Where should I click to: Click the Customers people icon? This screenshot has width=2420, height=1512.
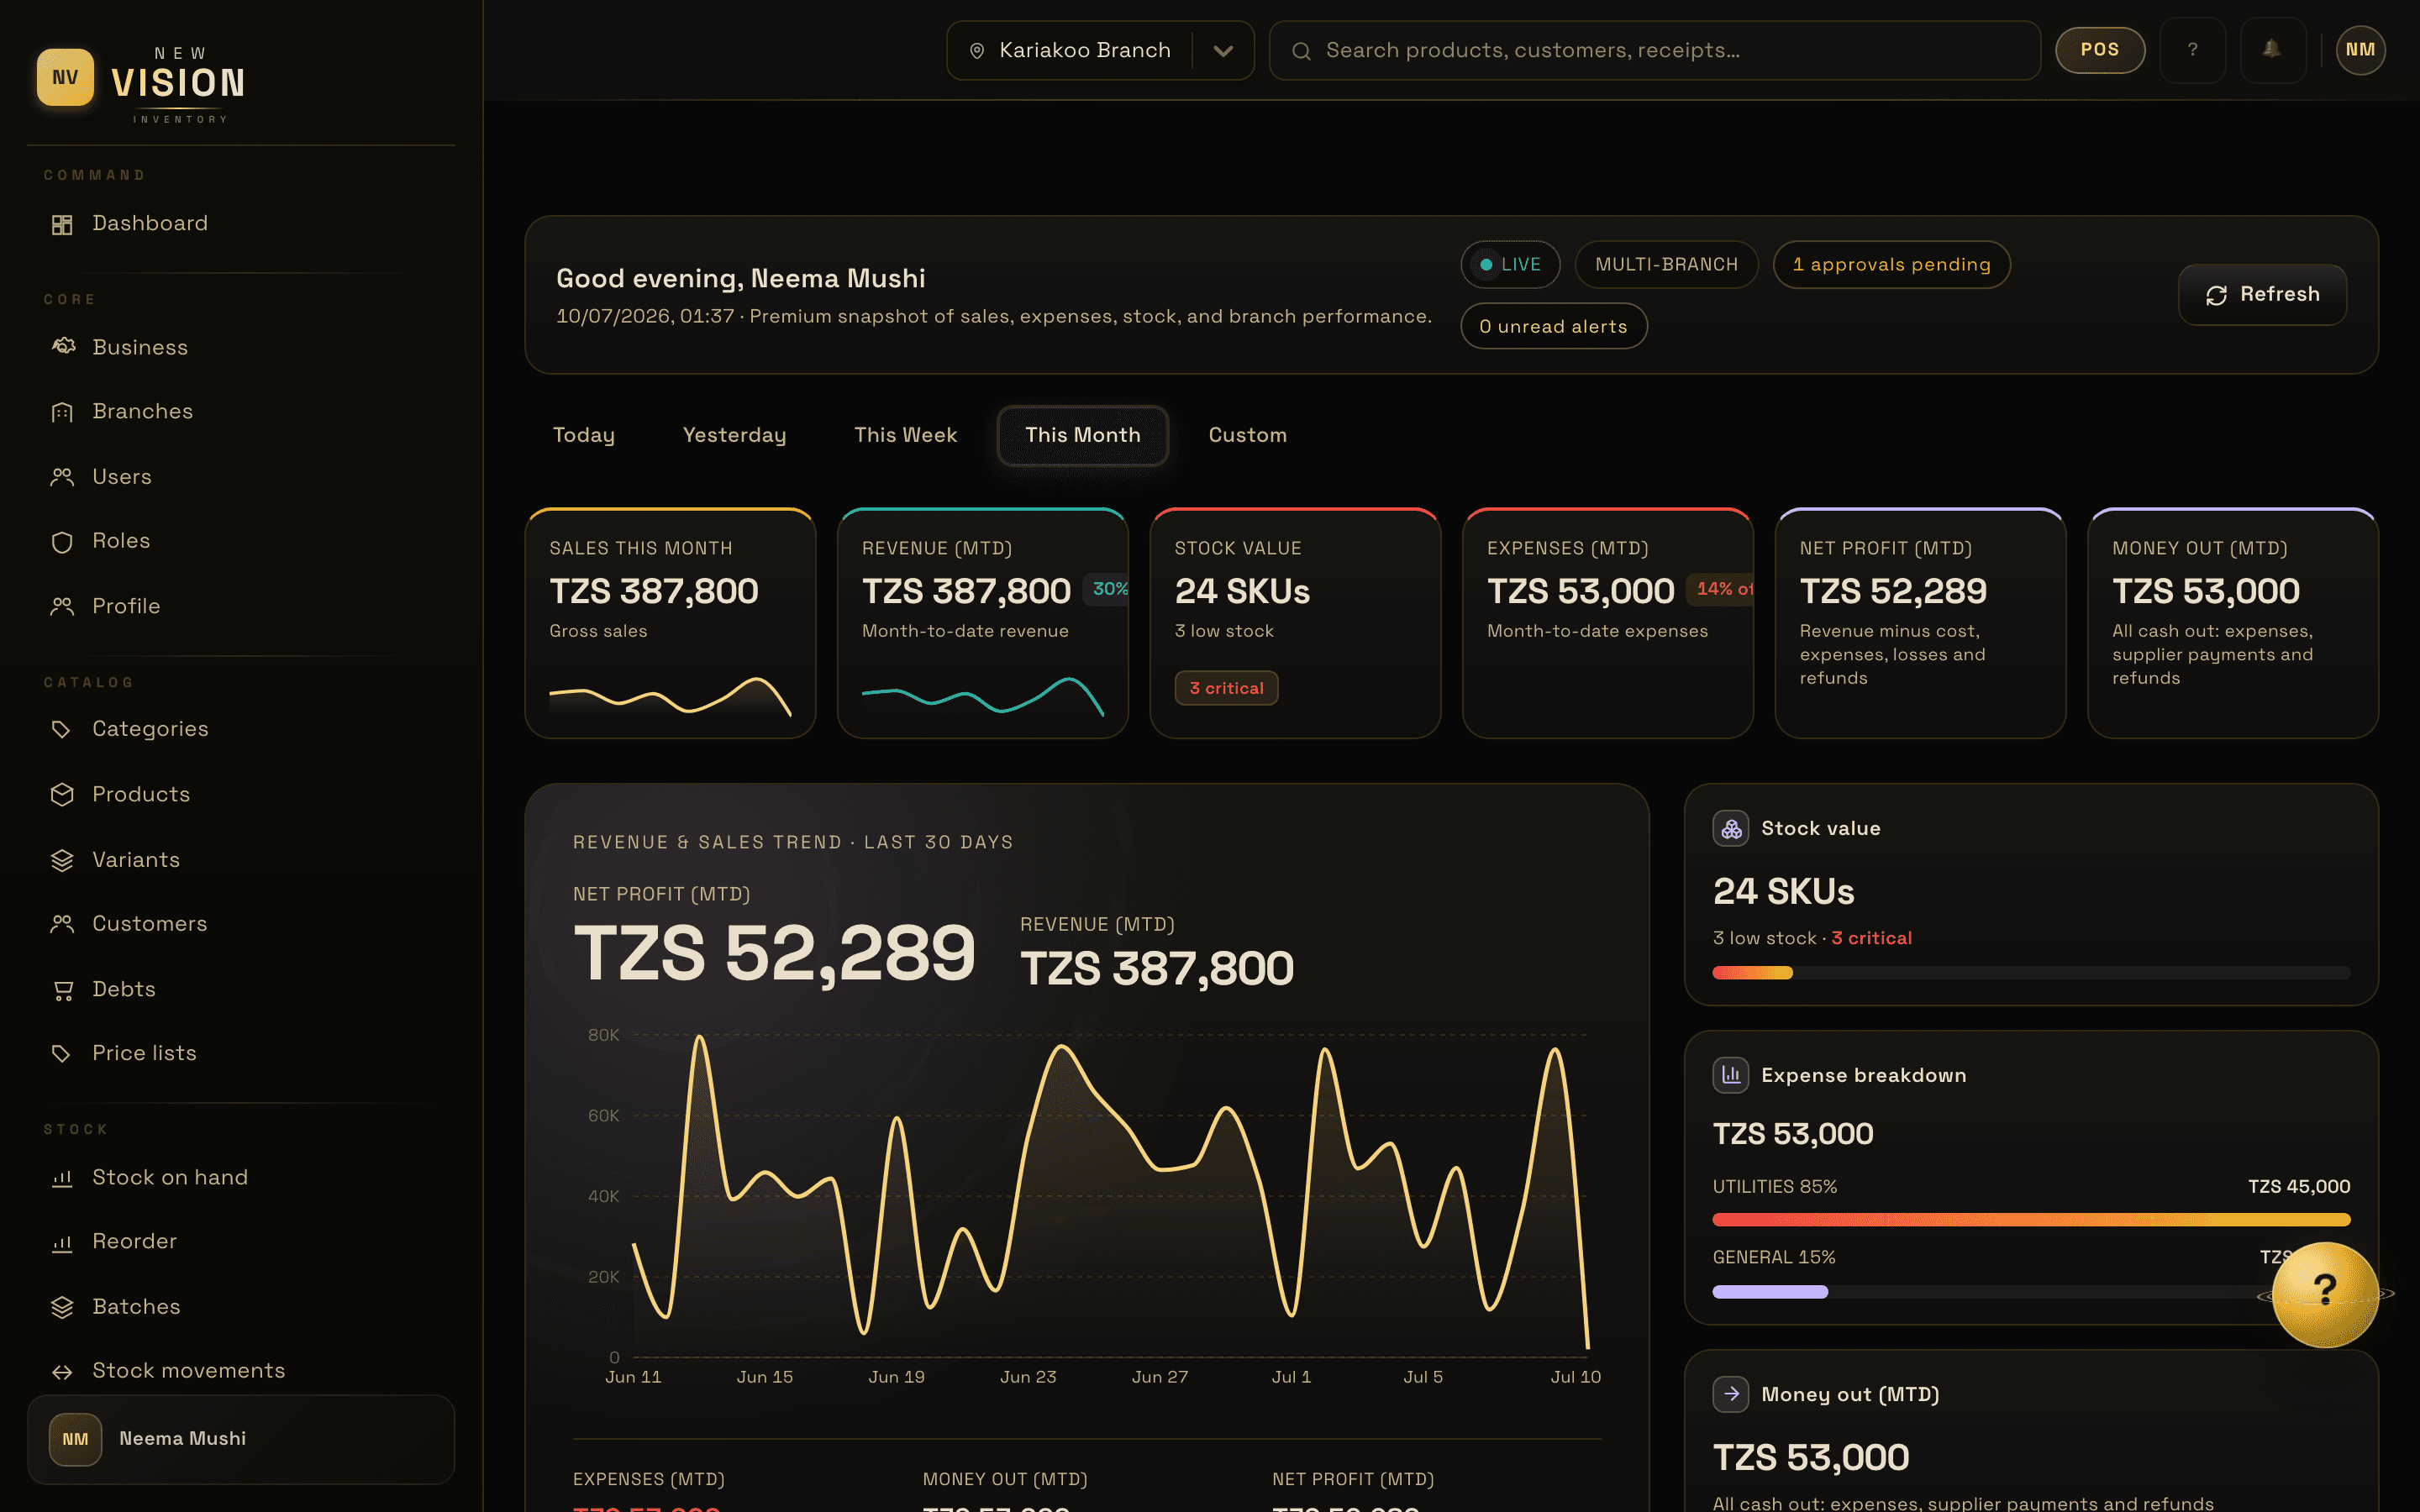(x=62, y=924)
